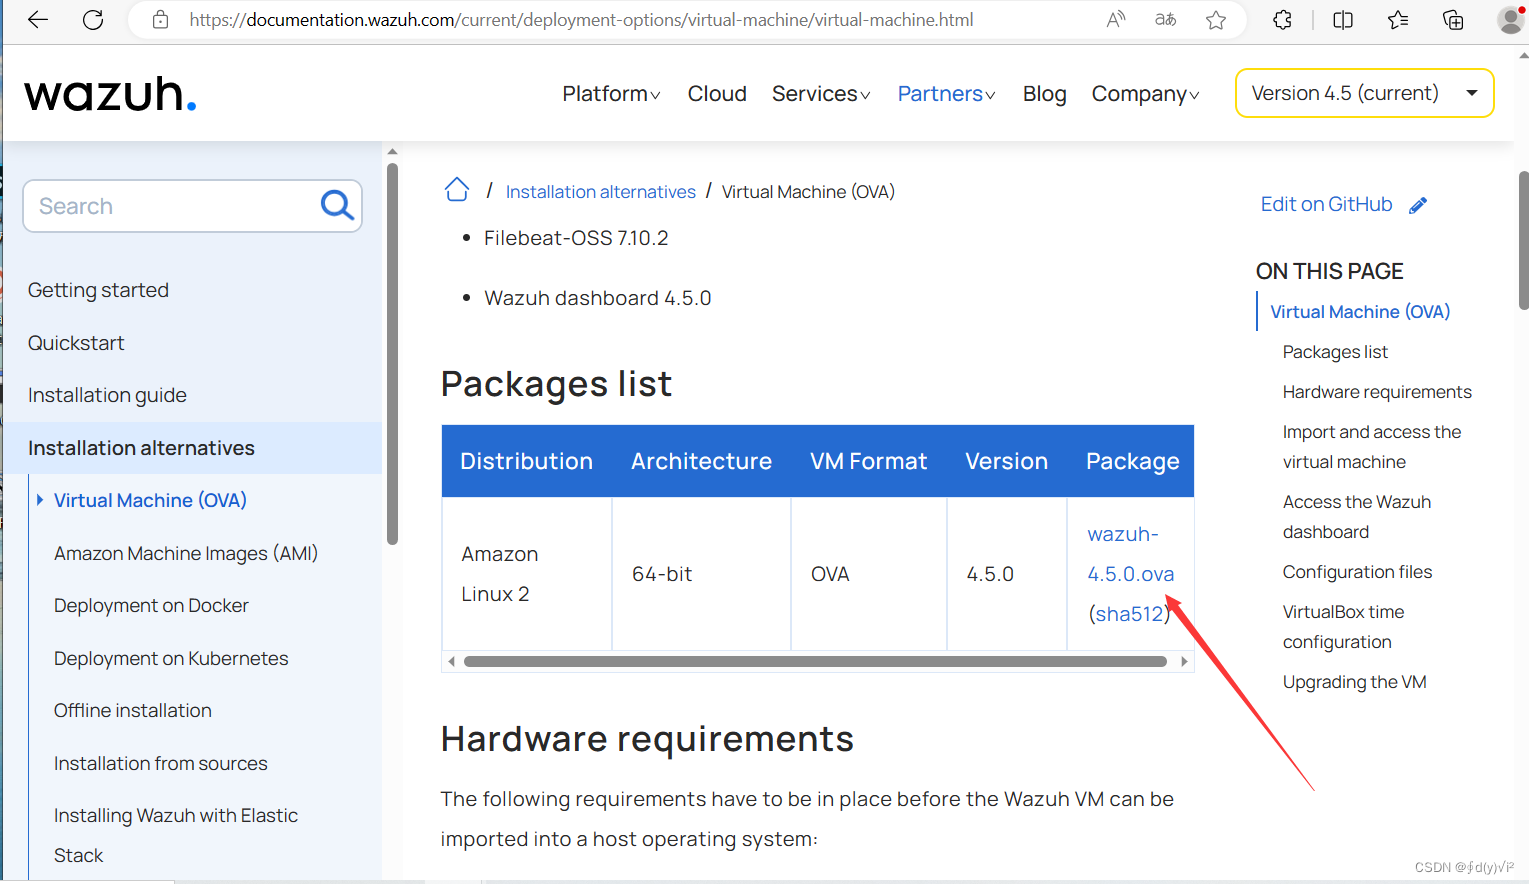Open Getting started in sidebar
The height and width of the screenshot is (884, 1529).
pos(98,290)
